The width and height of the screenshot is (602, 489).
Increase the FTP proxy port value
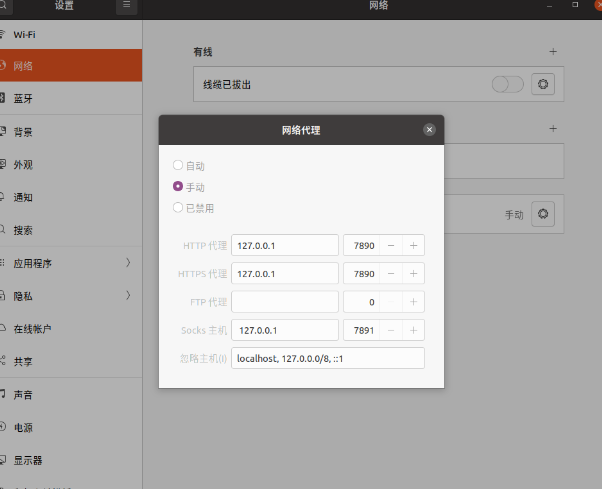(413, 301)
